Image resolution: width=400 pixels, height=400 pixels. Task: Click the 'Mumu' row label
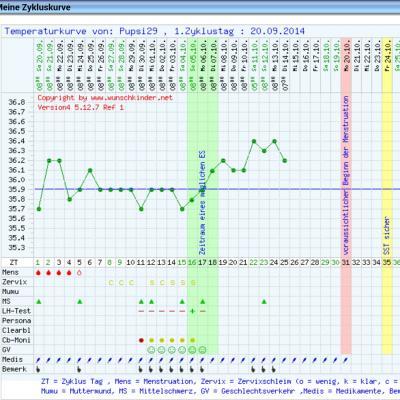click(10, 292)
